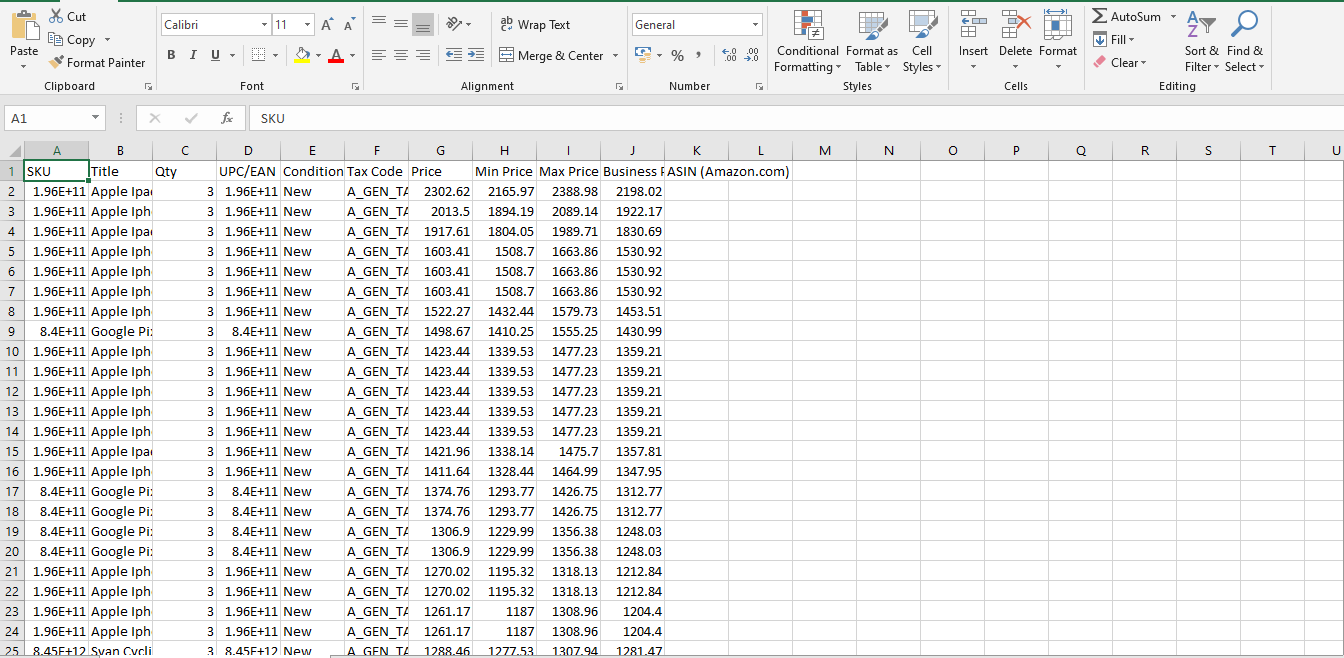Toggle Italic formatting

pos(193,55)
